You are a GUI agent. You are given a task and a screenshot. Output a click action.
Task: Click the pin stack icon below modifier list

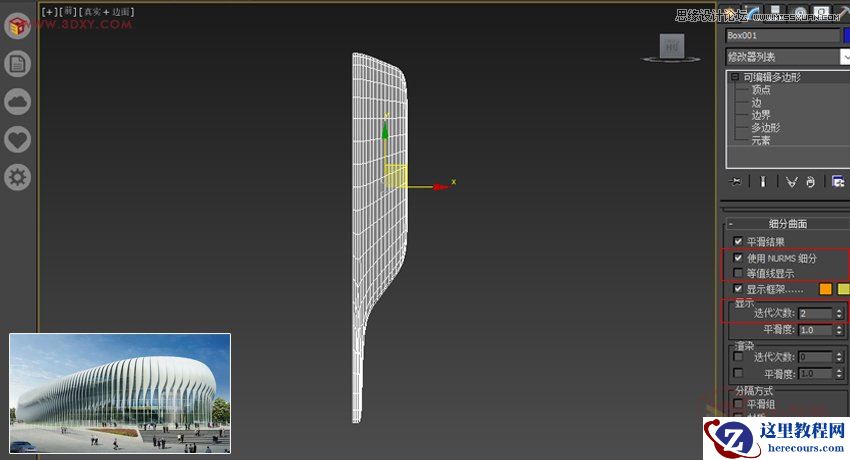click(x=736, y=181)
